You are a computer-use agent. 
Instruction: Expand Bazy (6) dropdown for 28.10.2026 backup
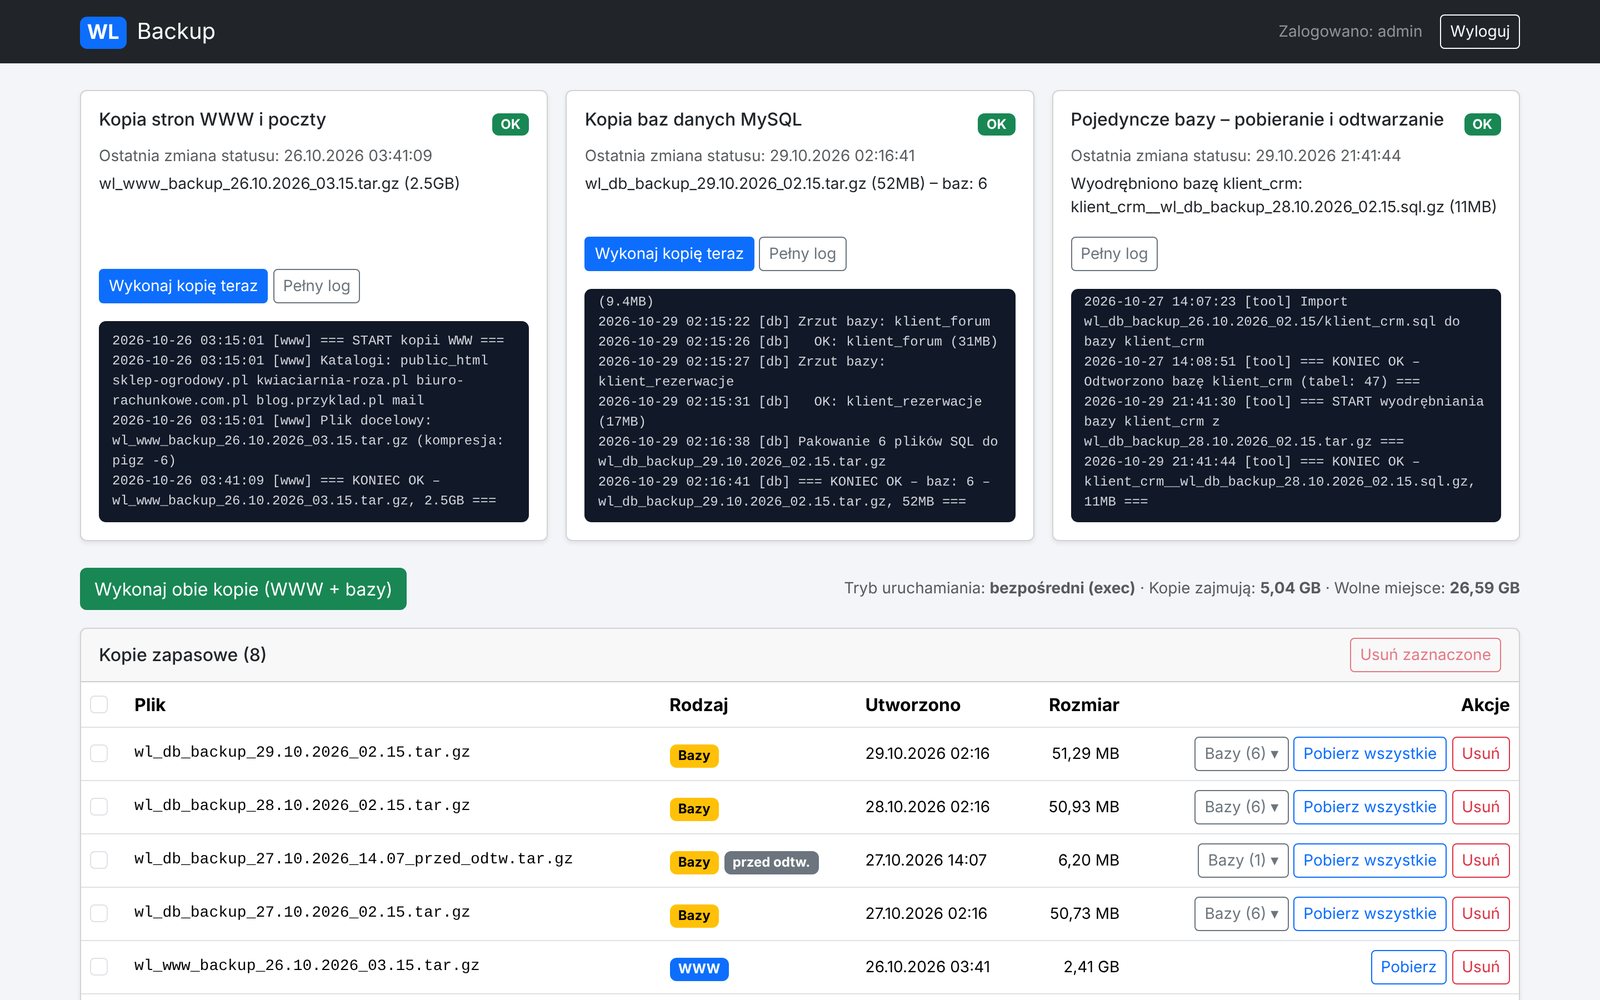pyautogui.click(x=1241, y=807)
